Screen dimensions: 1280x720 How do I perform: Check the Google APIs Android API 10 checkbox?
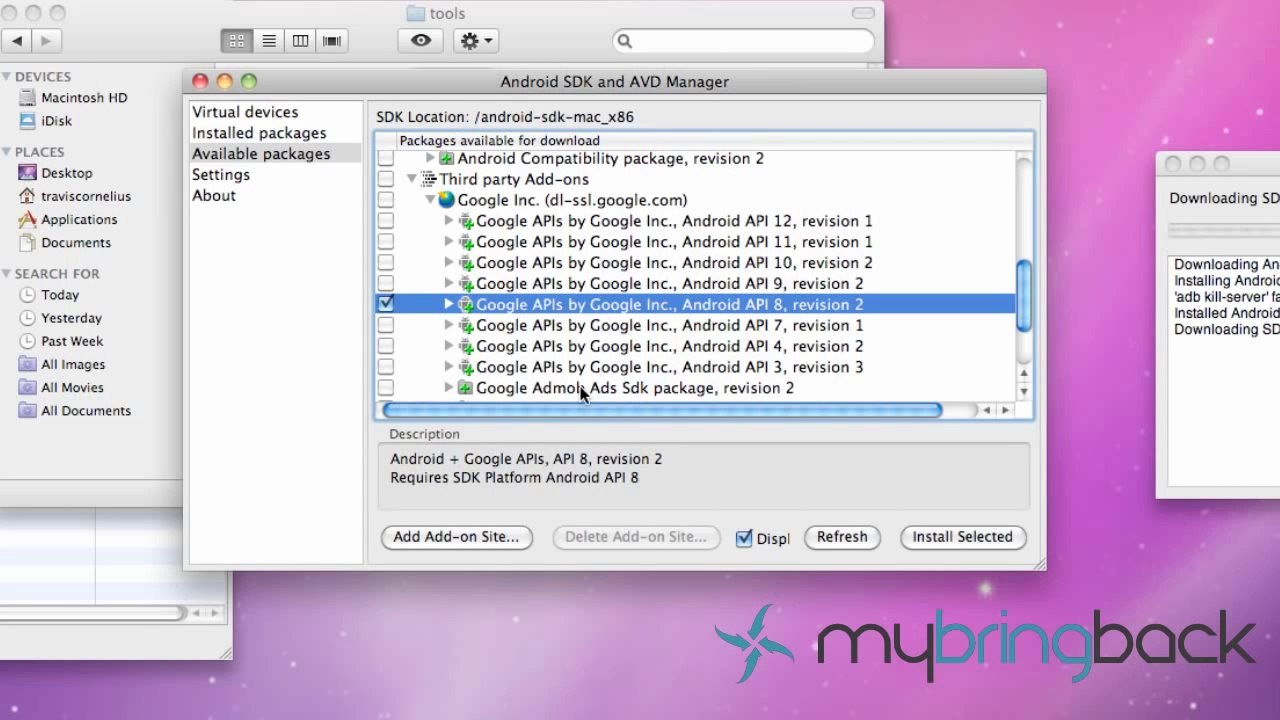[386, 263]
